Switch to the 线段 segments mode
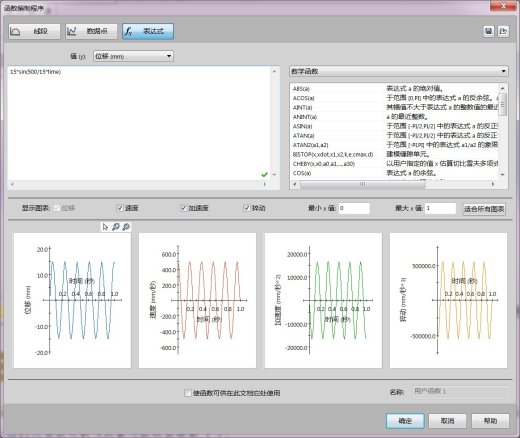Image resolution: width=520 pixels, height=438 pixels. click(34, 31)
